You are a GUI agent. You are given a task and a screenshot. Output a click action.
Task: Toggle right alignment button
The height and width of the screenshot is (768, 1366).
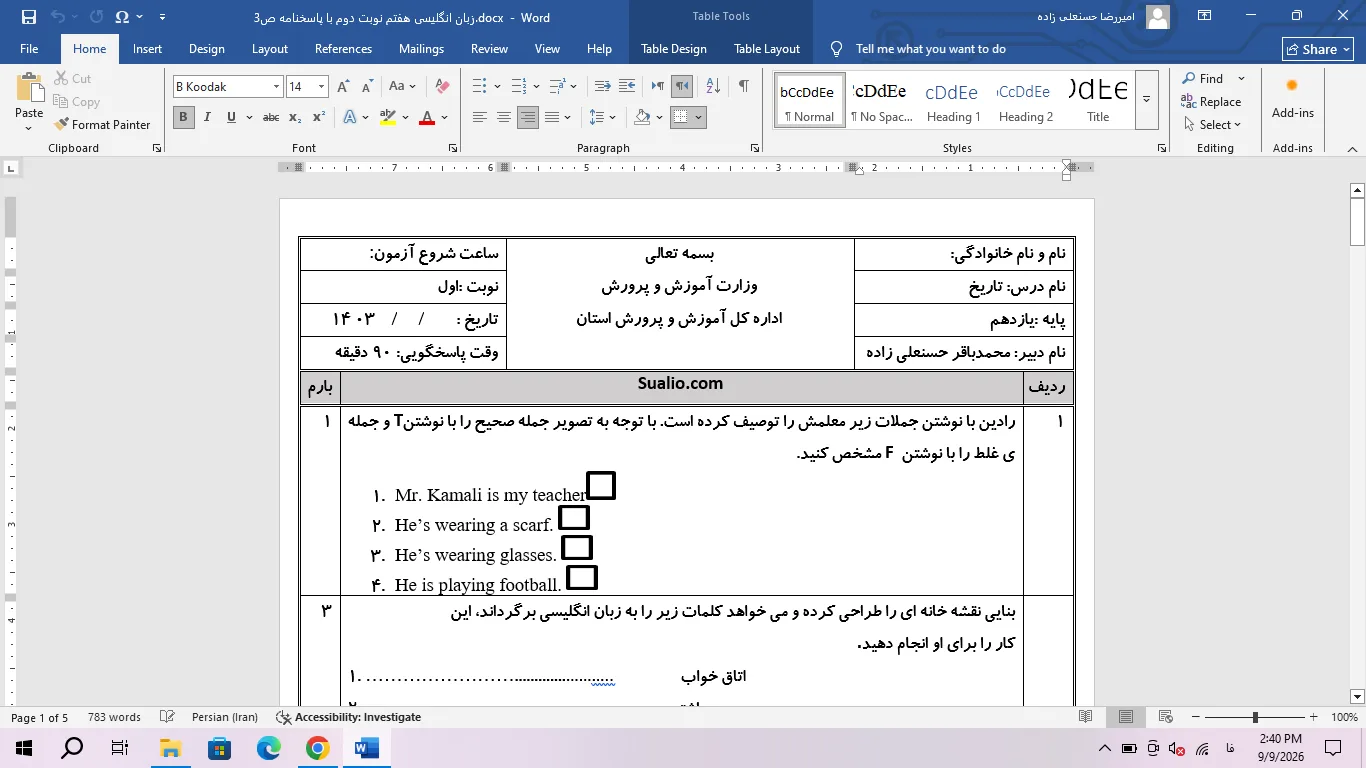click(x=528, y=117)
